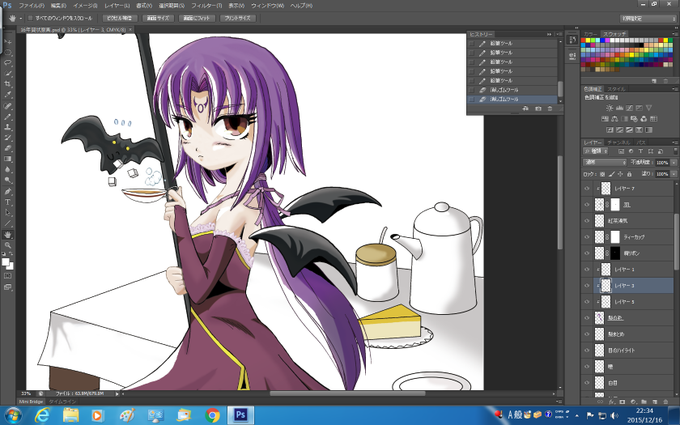Image resolution: width=680 pixels, height=425 pixels.
Task: Click the new swatch icon in Swatches panel
Action: pyautogui.click(x=654, y=81)
